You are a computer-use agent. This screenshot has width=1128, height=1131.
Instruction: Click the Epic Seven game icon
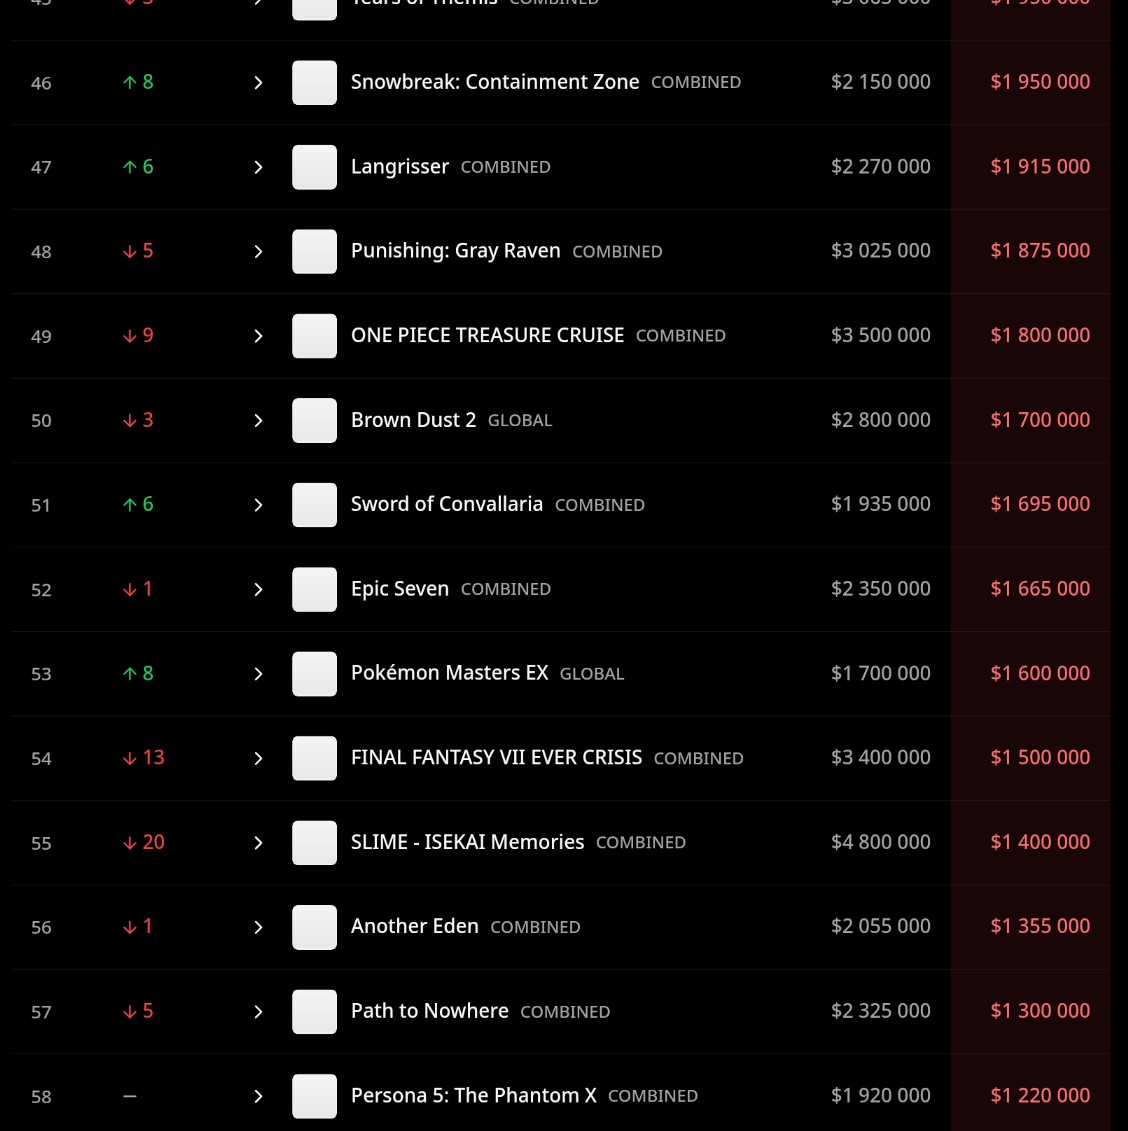pos(314,590)
